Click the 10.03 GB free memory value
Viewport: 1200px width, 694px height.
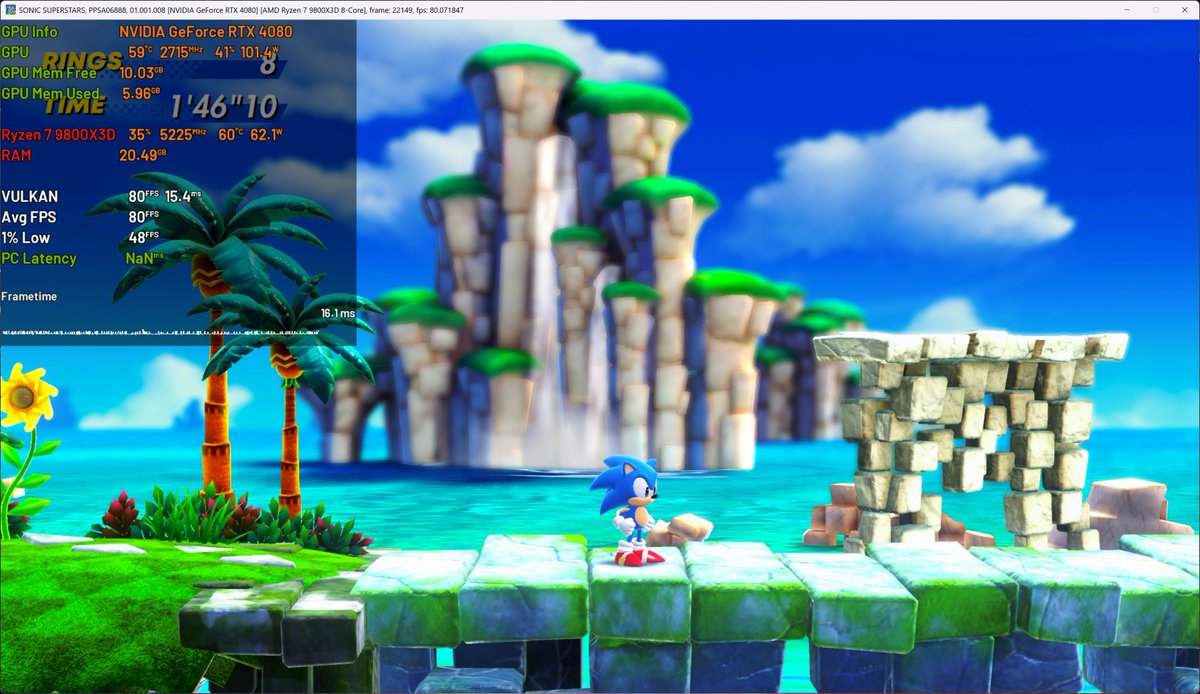[x=141, y=73]
